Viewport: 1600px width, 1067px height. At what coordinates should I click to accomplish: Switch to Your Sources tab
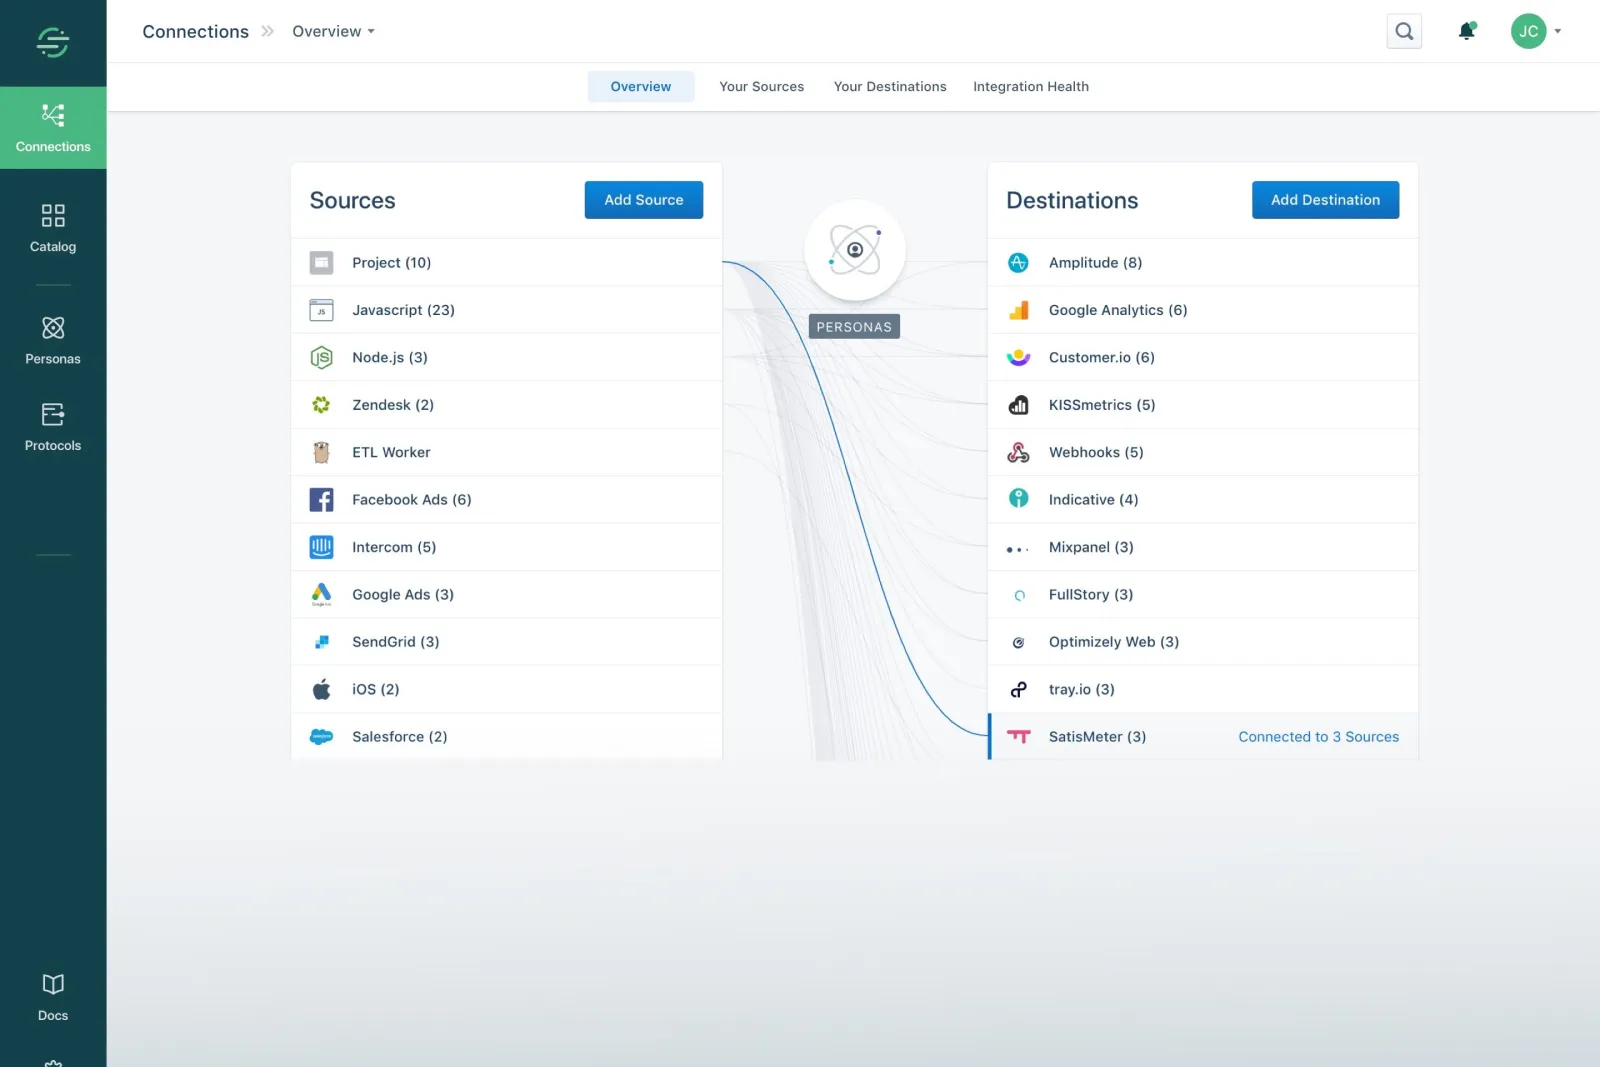(x=761, y=86)
